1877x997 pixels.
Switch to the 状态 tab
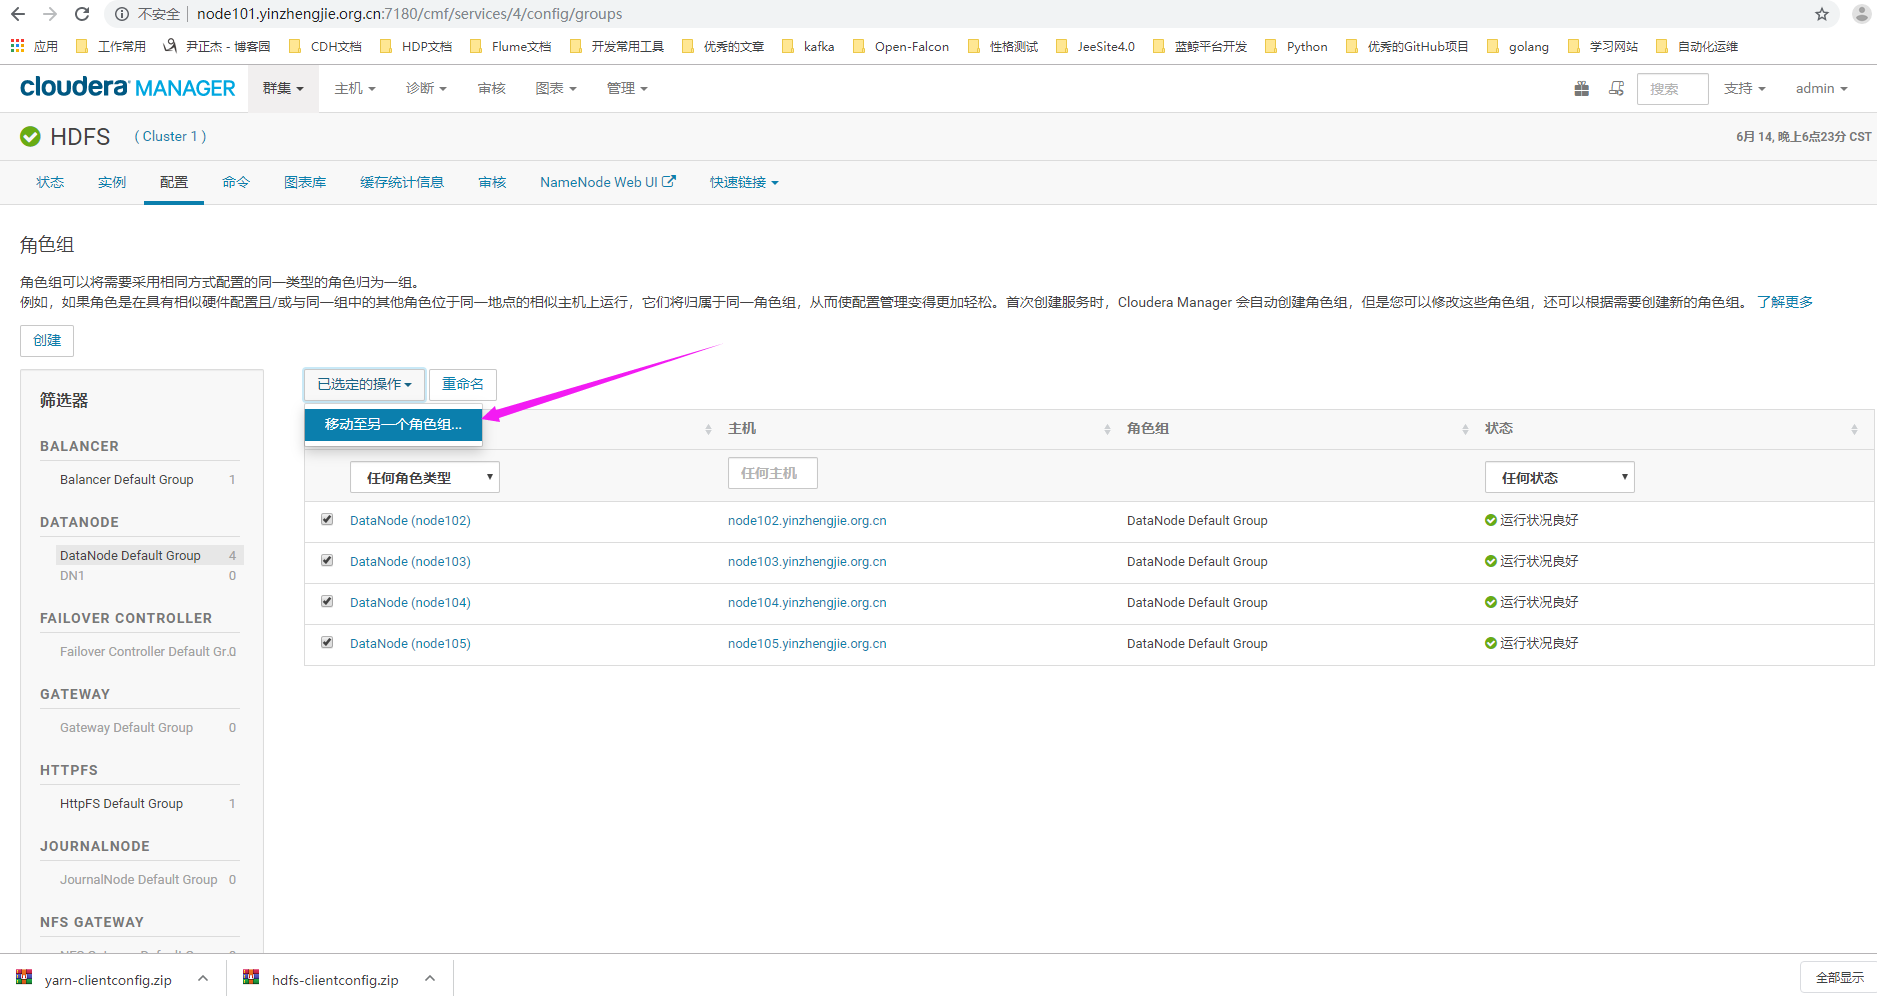click(50, 182)
